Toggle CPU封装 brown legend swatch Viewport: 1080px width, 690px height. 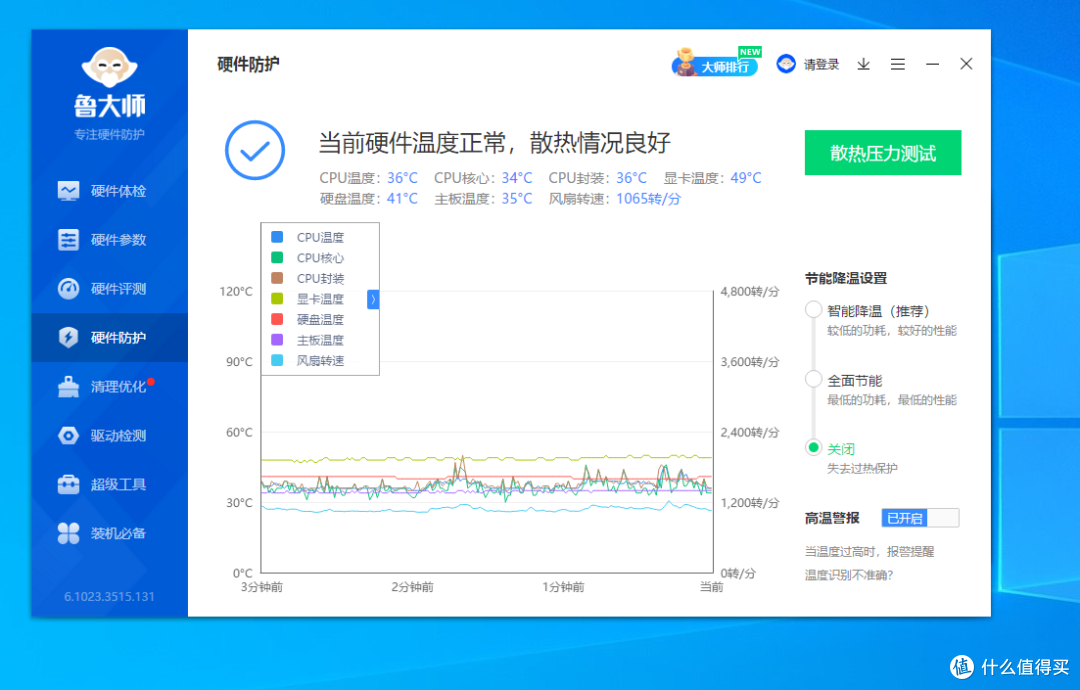(277, 278)
